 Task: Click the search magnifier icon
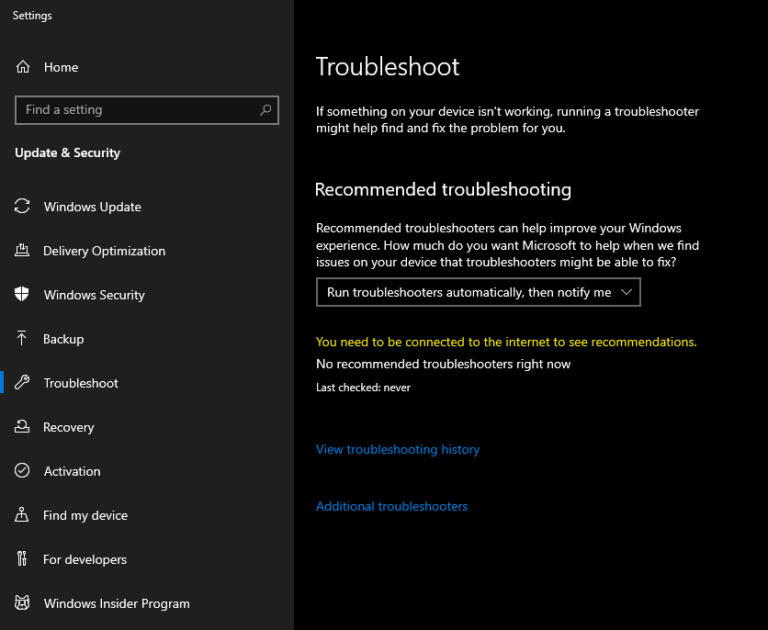(266, 110)
